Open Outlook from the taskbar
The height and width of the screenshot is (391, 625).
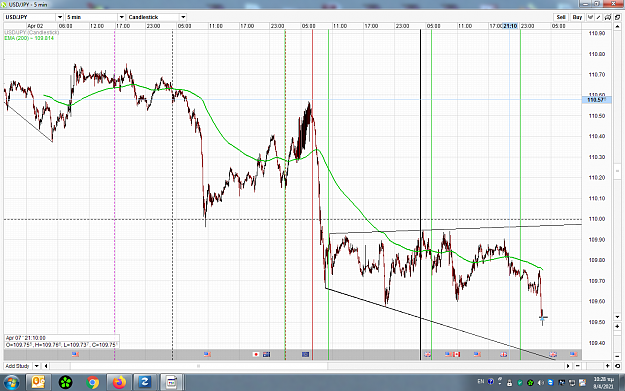(38, 383)
